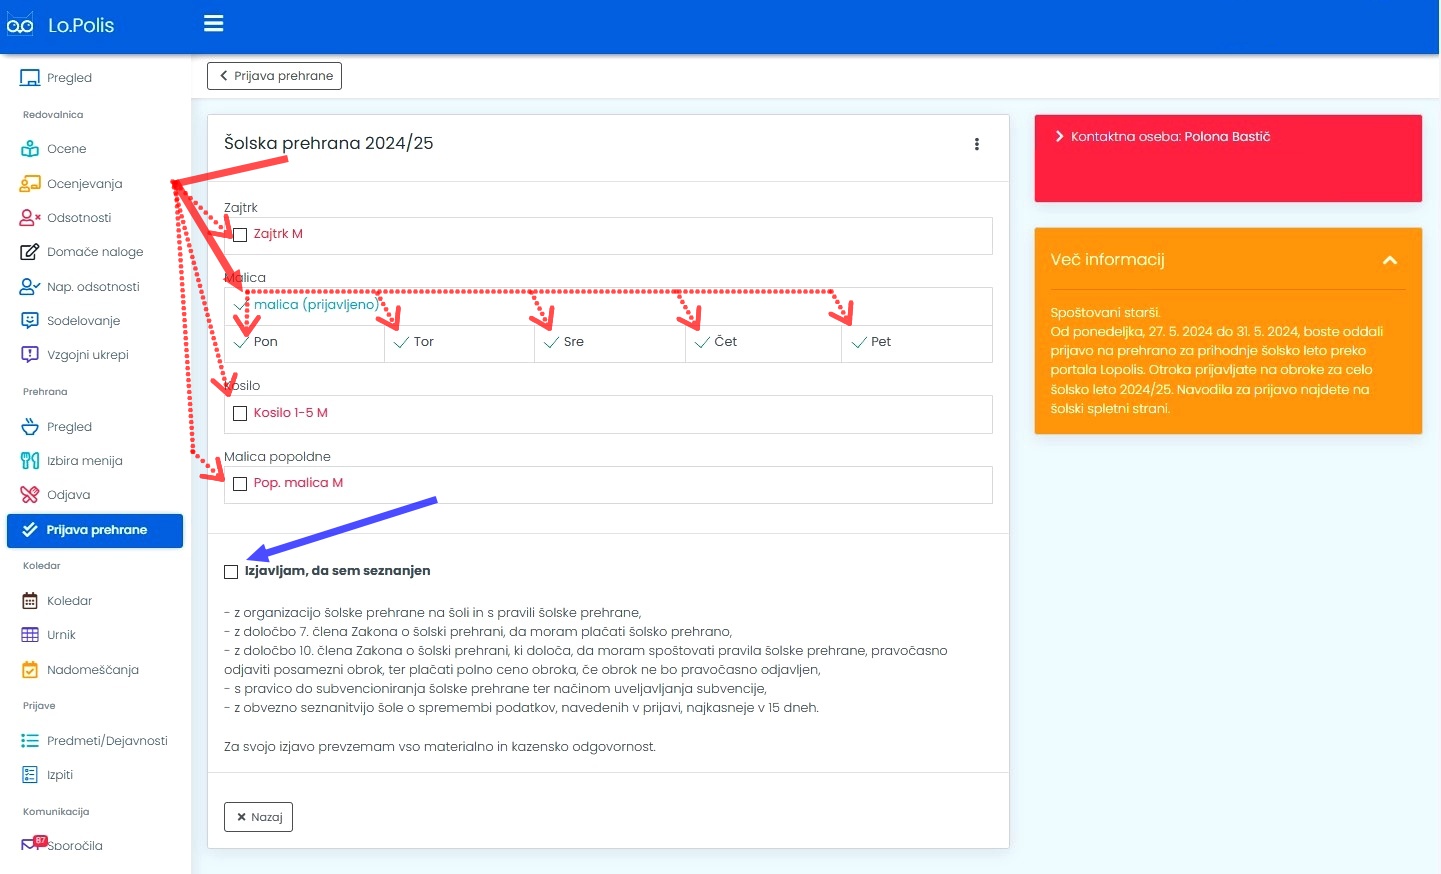Check the Izjavljam, da sem seznanjen box
The height and width of the screenshot is (874, 1441).
coord(231,572)
